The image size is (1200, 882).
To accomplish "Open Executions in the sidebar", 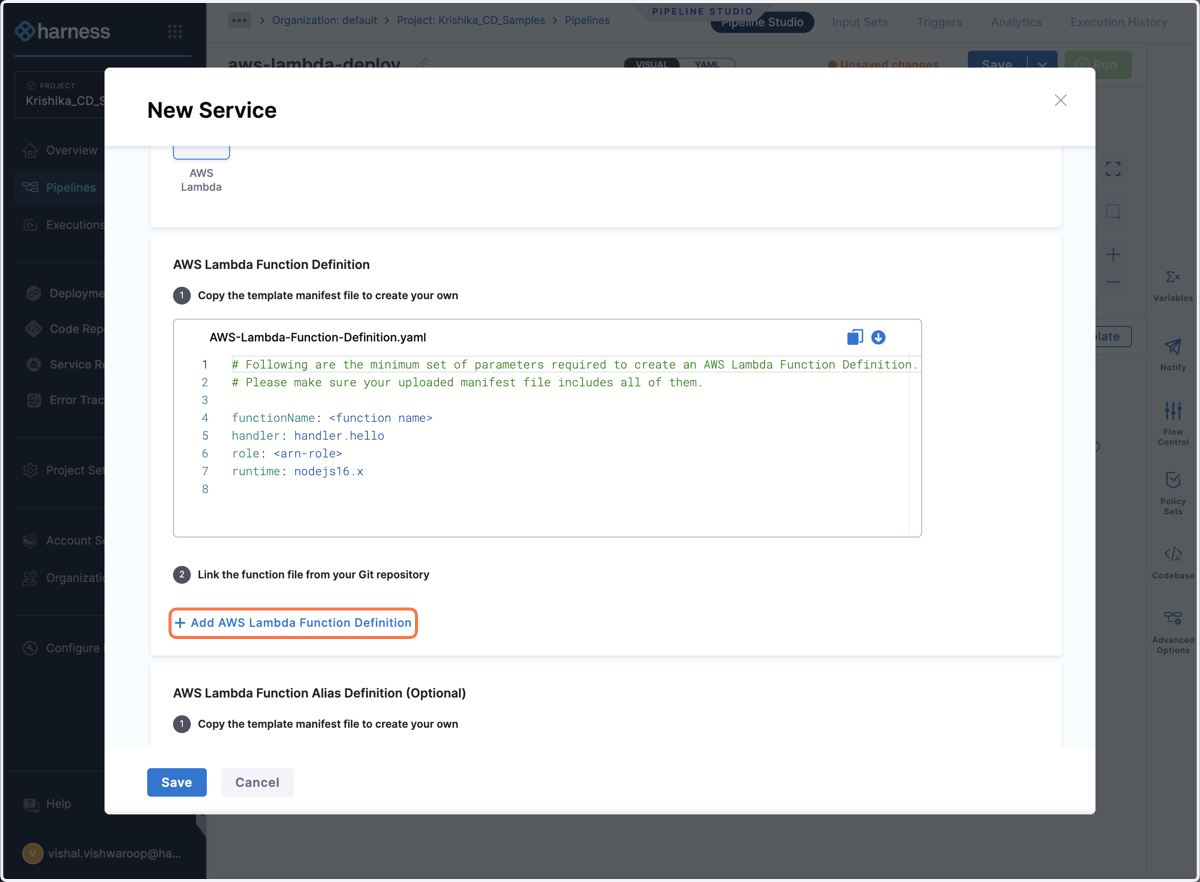I will pyautogui.click(x=62, y=225).
